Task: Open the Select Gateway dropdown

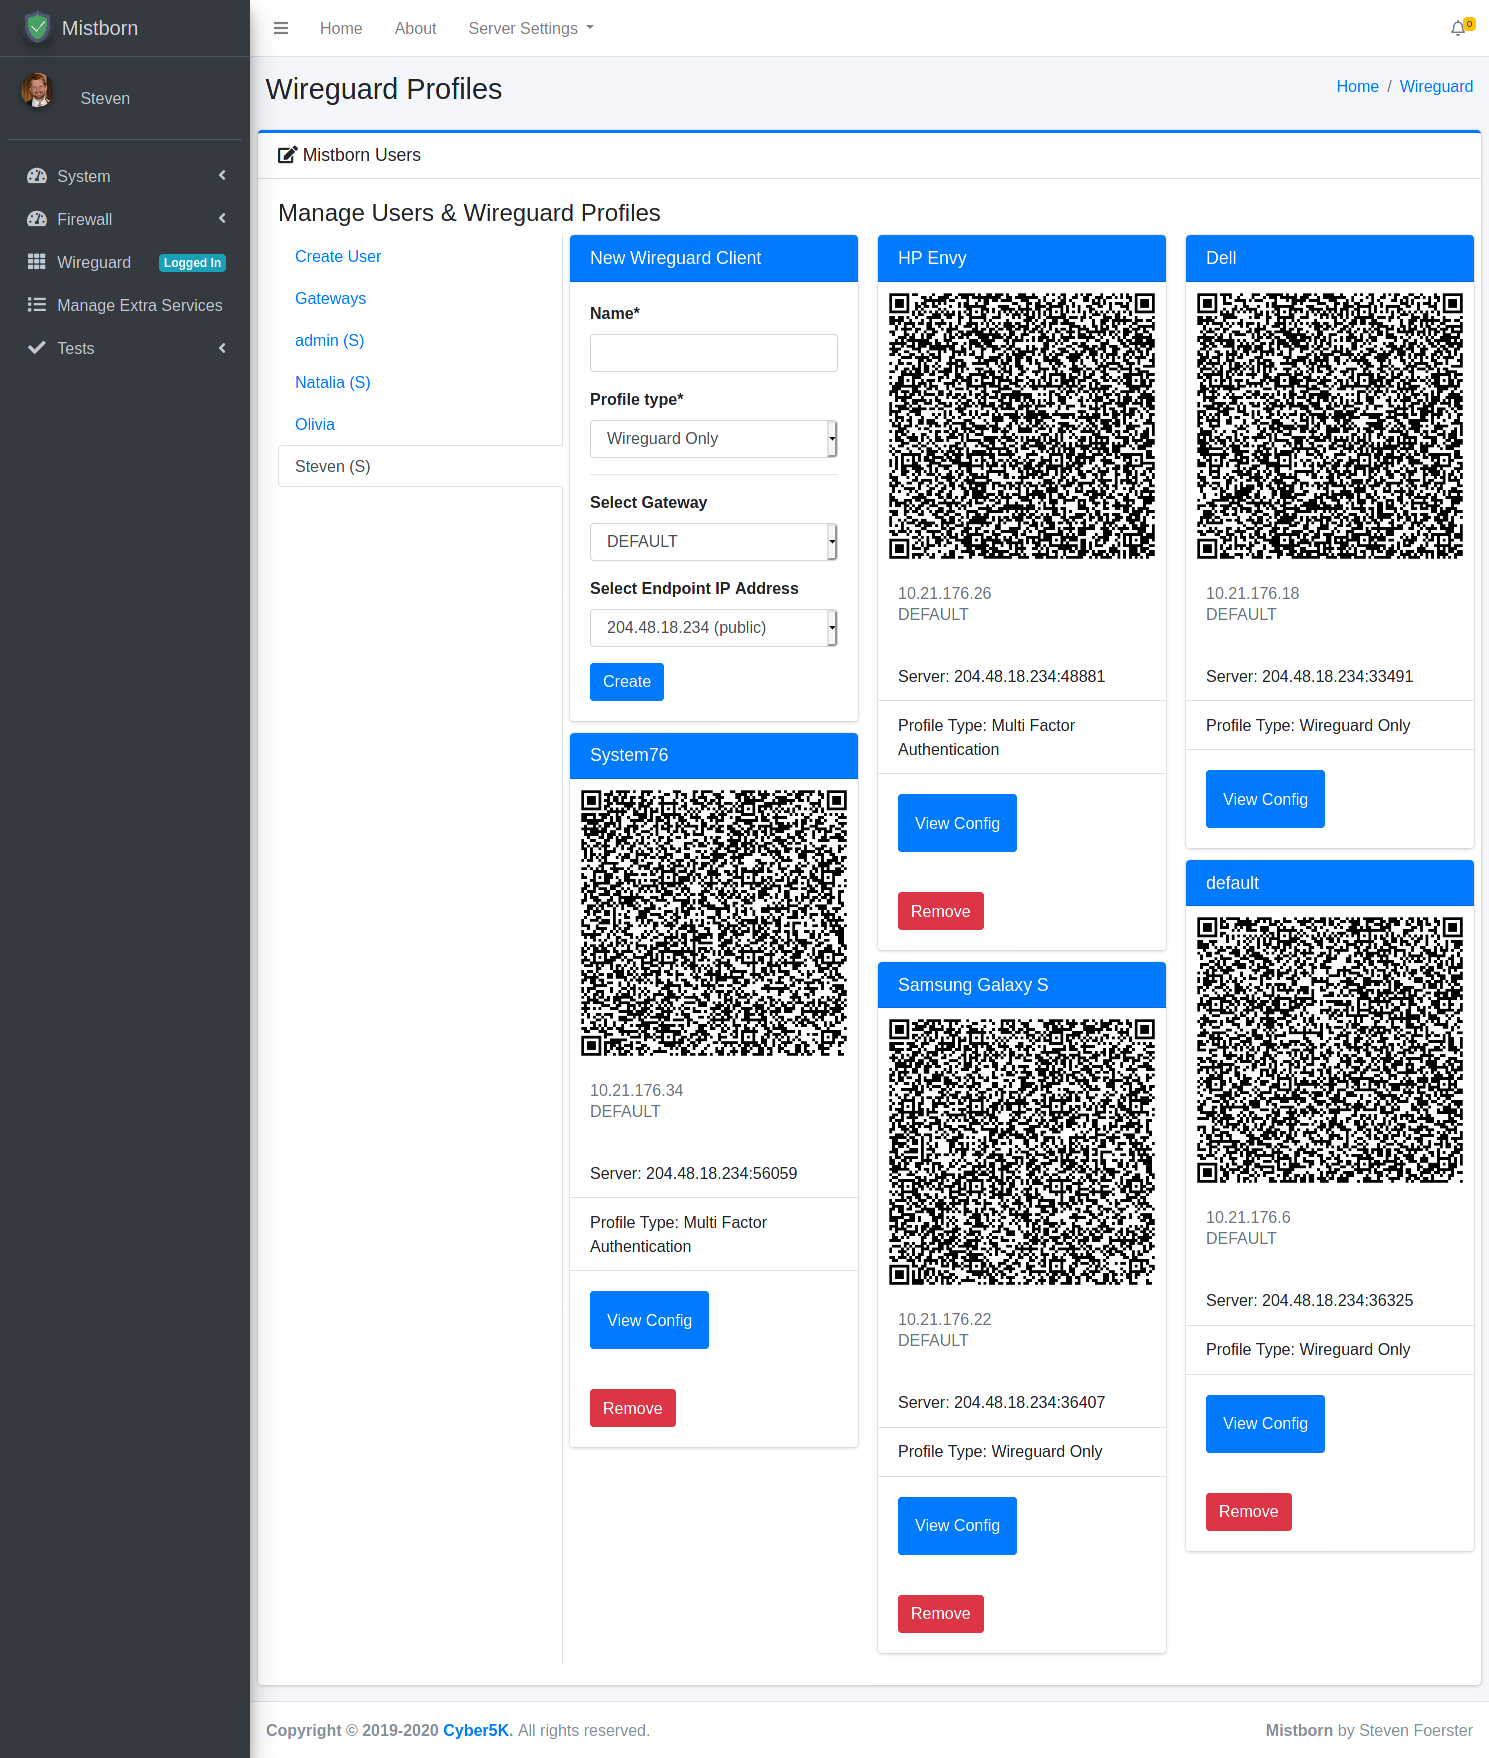Action: [x=714, y=542]
